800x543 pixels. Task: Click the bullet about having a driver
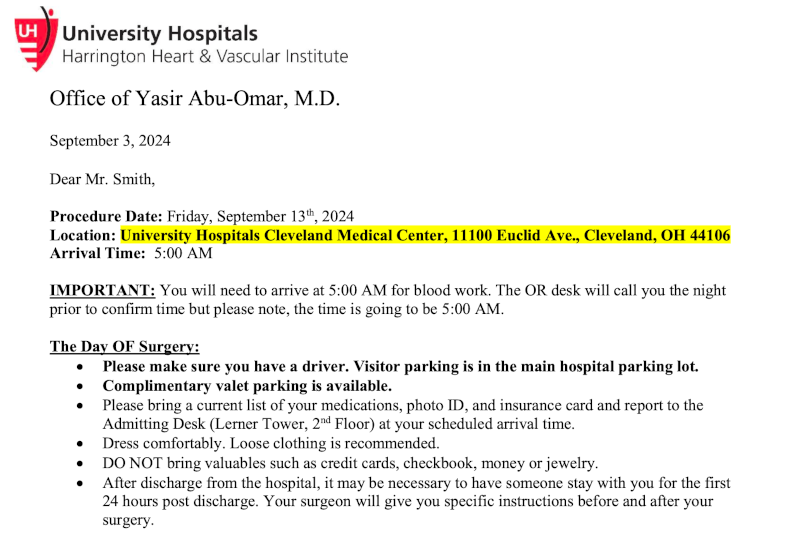point(400,366)
